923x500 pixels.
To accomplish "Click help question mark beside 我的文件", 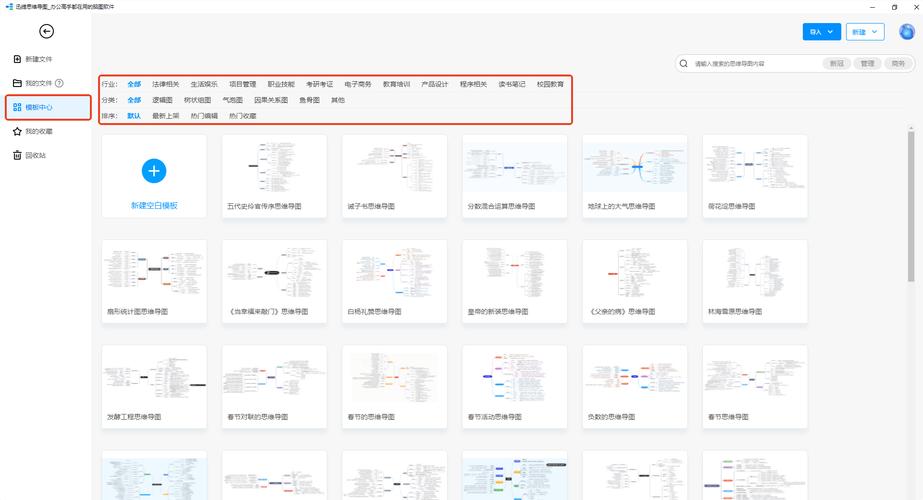I will (59, 83).
